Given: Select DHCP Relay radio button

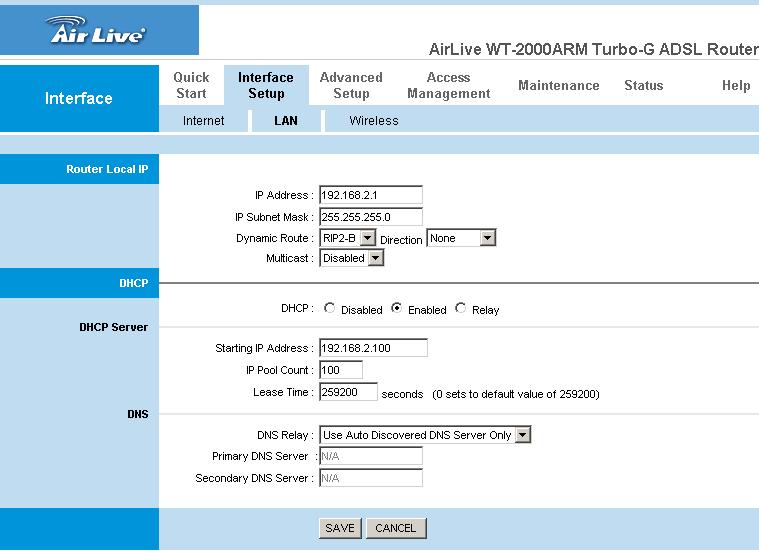Looking at the screenshot, I should point(460,308).
